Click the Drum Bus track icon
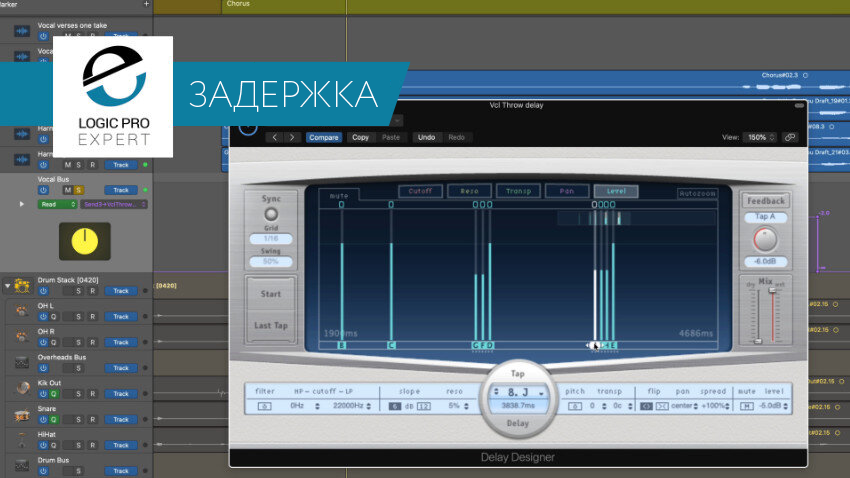Screen dimensions: 850x478 [x=22, y=466]
